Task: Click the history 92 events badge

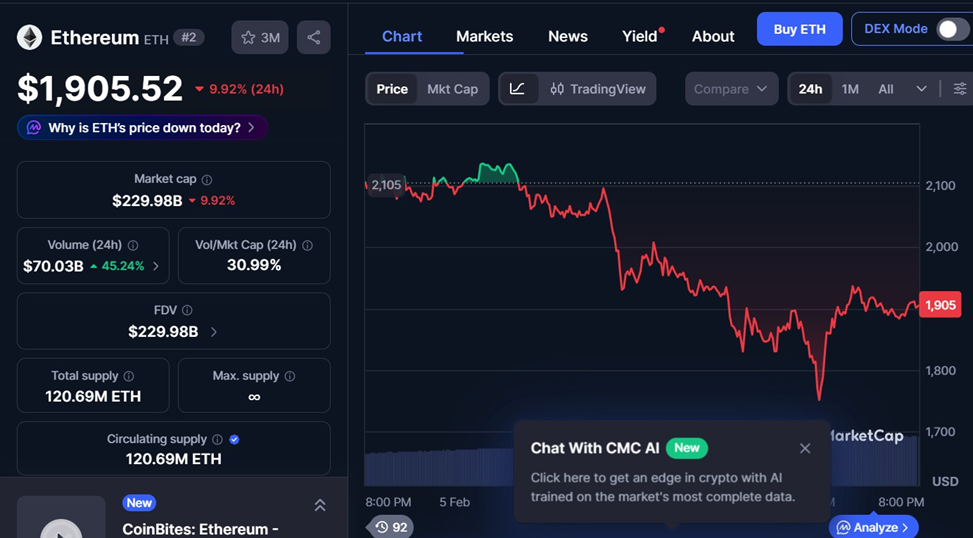Action: coord(391,526)
